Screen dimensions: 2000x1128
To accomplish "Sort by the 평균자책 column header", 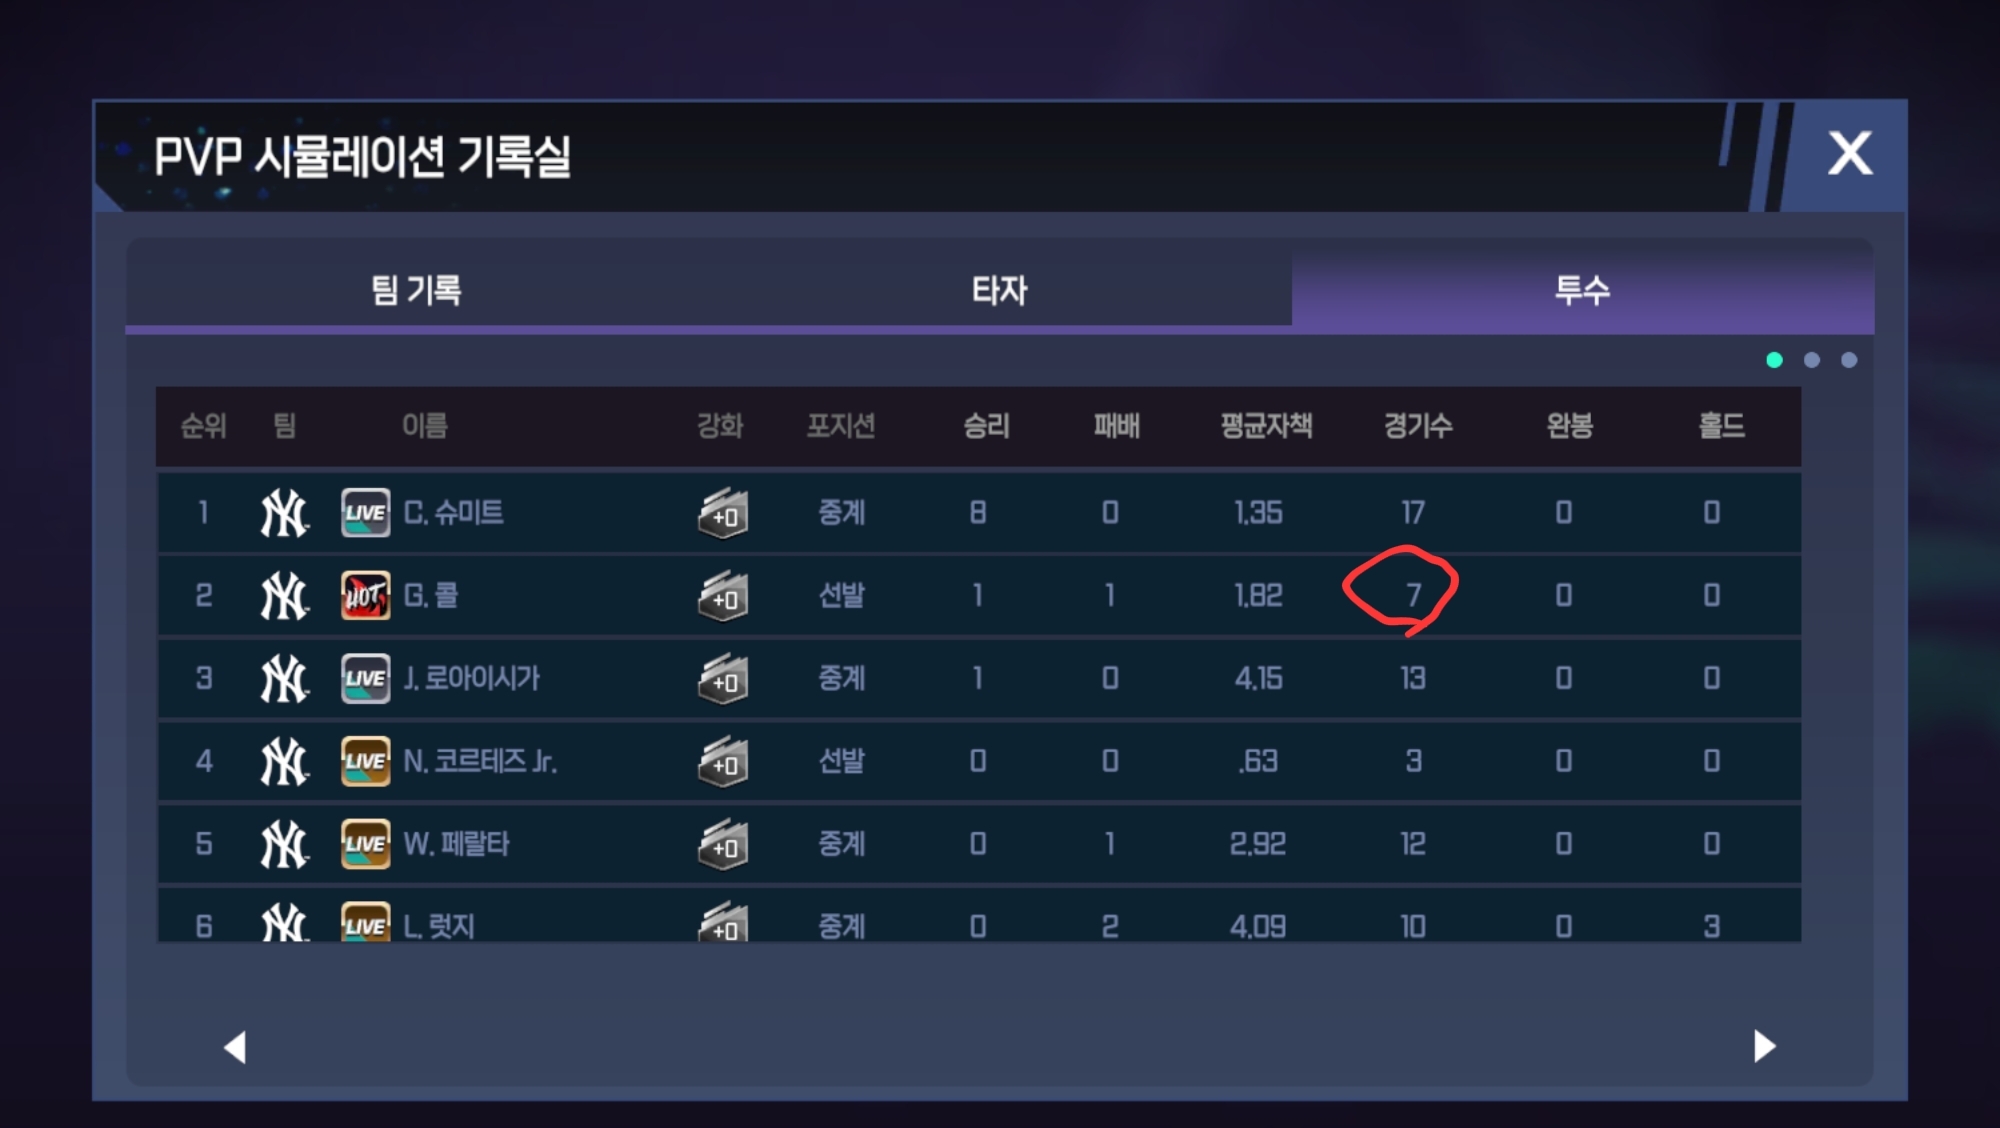I will (x=1266, y=426).
